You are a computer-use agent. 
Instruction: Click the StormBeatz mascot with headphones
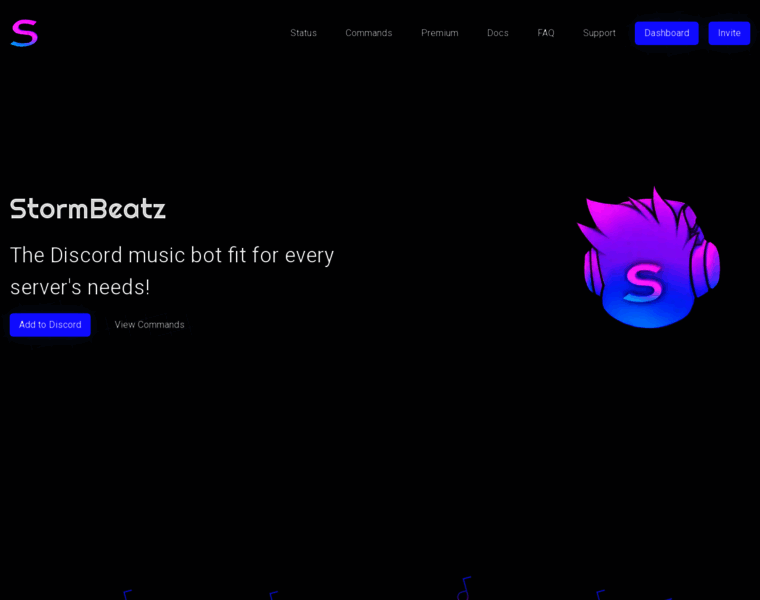pyautogui.click(x=649, y=257)
